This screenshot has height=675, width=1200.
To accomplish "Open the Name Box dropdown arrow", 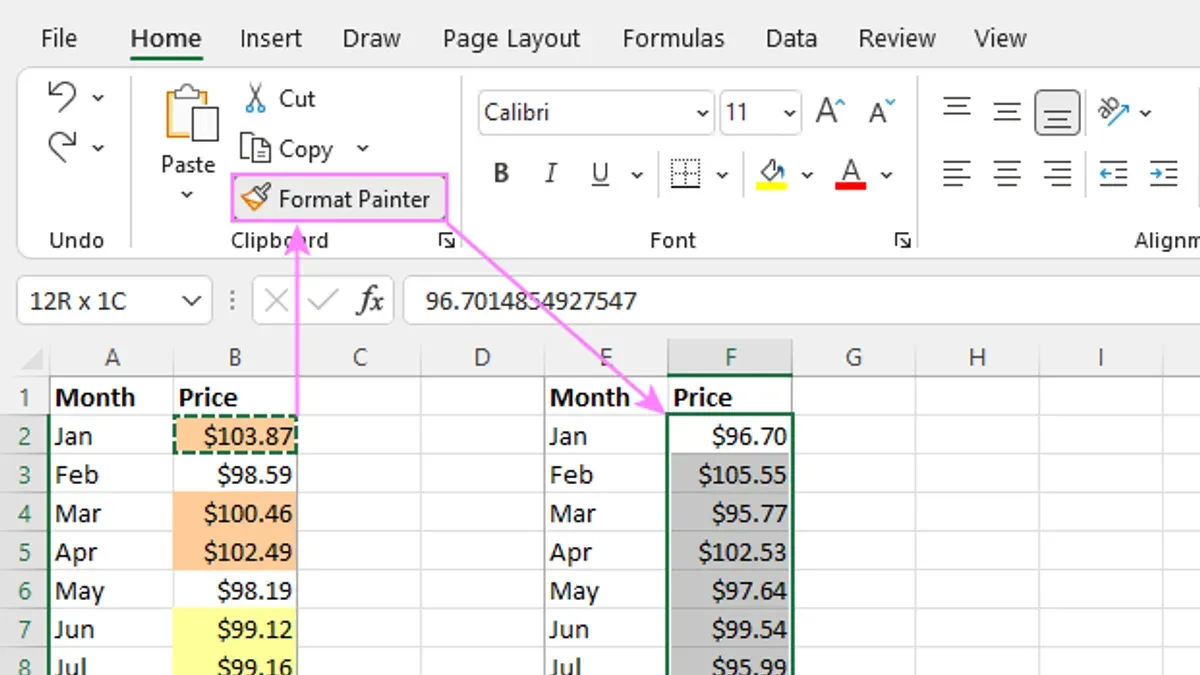I will click(x=190, y=301).
